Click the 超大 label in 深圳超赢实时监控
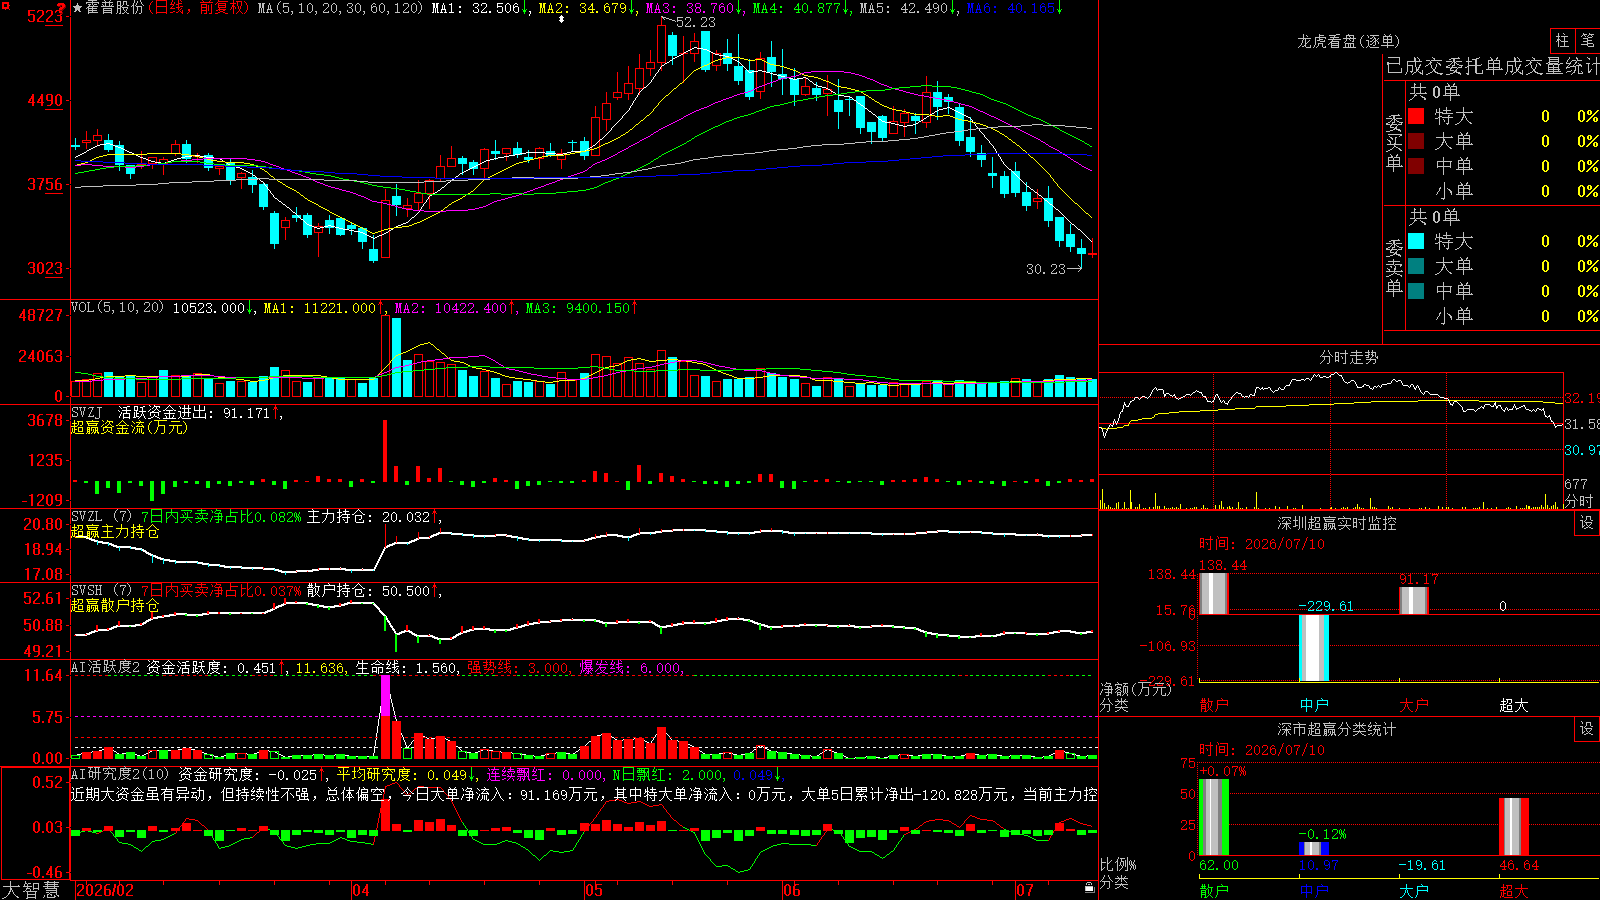 click(x=1514, y=705)
